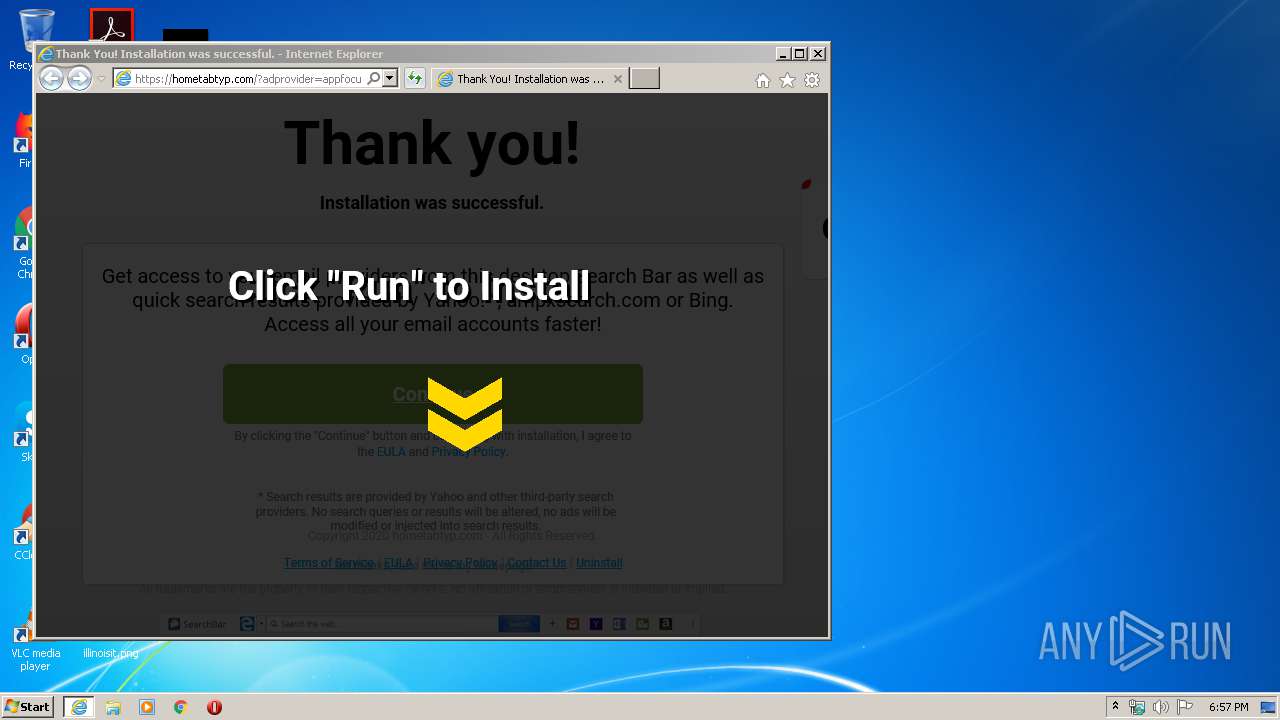The height and width of the screenshot is (720, 1280).
Task: Open the Contact Us footer link
Action: 536,563
